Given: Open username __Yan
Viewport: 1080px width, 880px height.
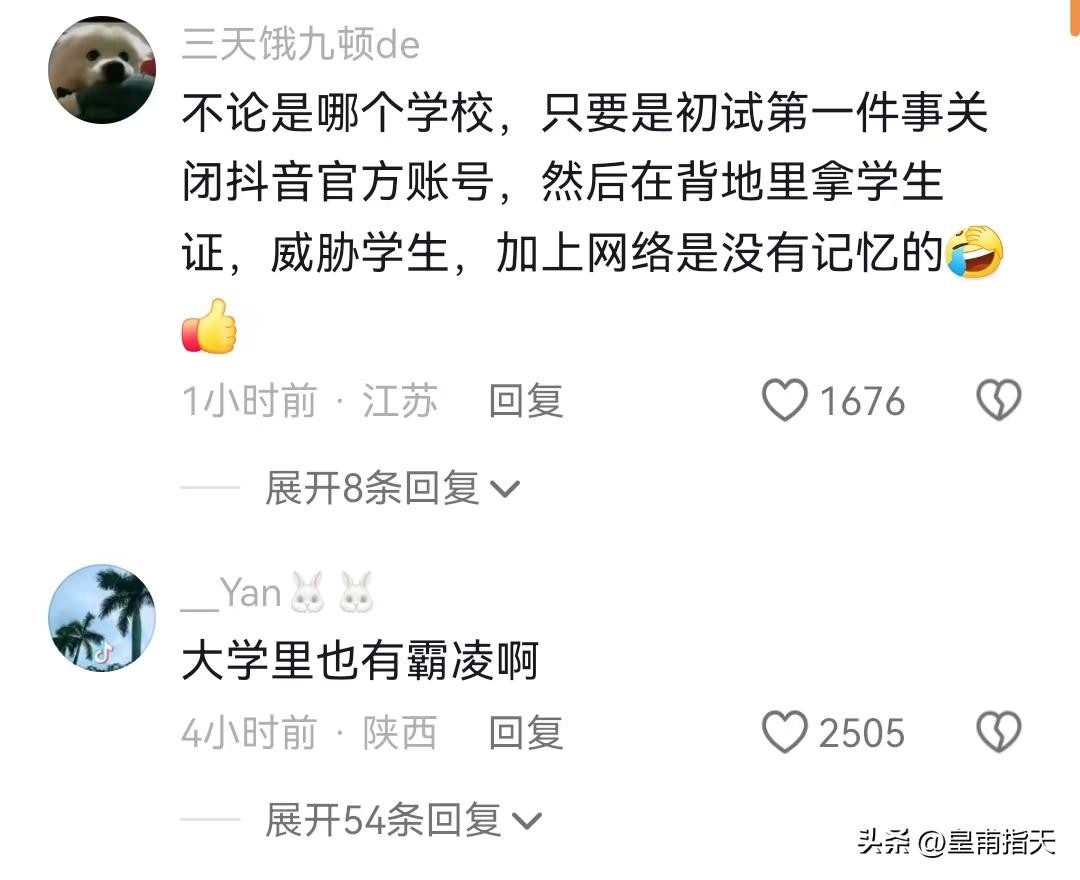Looking at the screenshot, I should [x=231, y=593].
